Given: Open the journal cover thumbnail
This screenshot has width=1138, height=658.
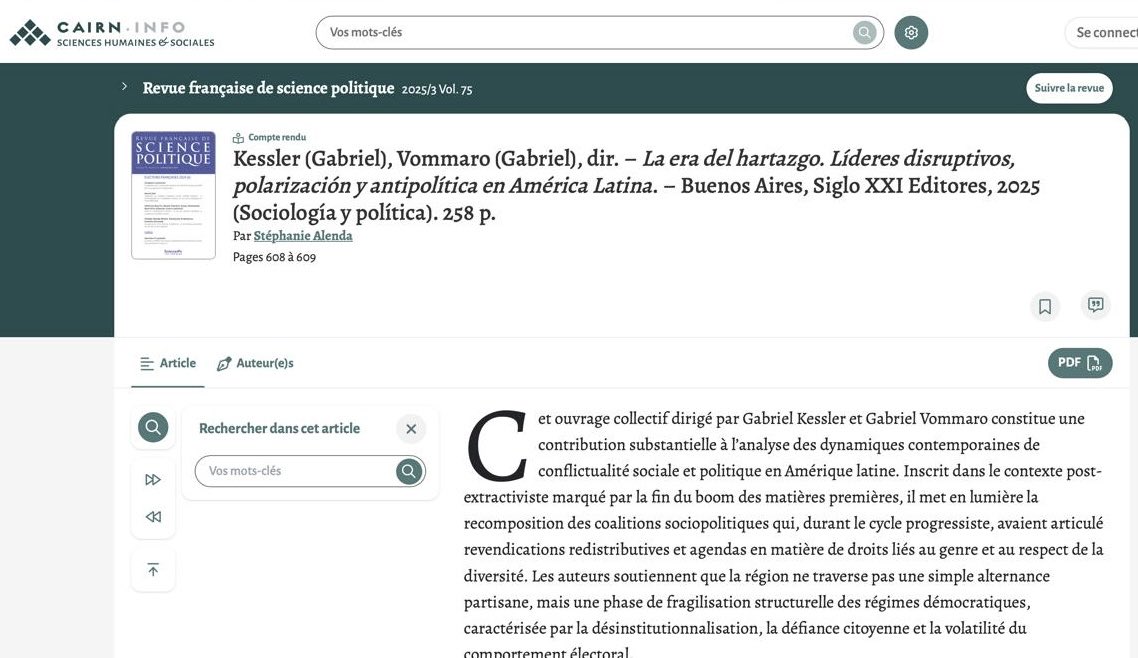Looking at the screenshot, I should pos(172,195).
